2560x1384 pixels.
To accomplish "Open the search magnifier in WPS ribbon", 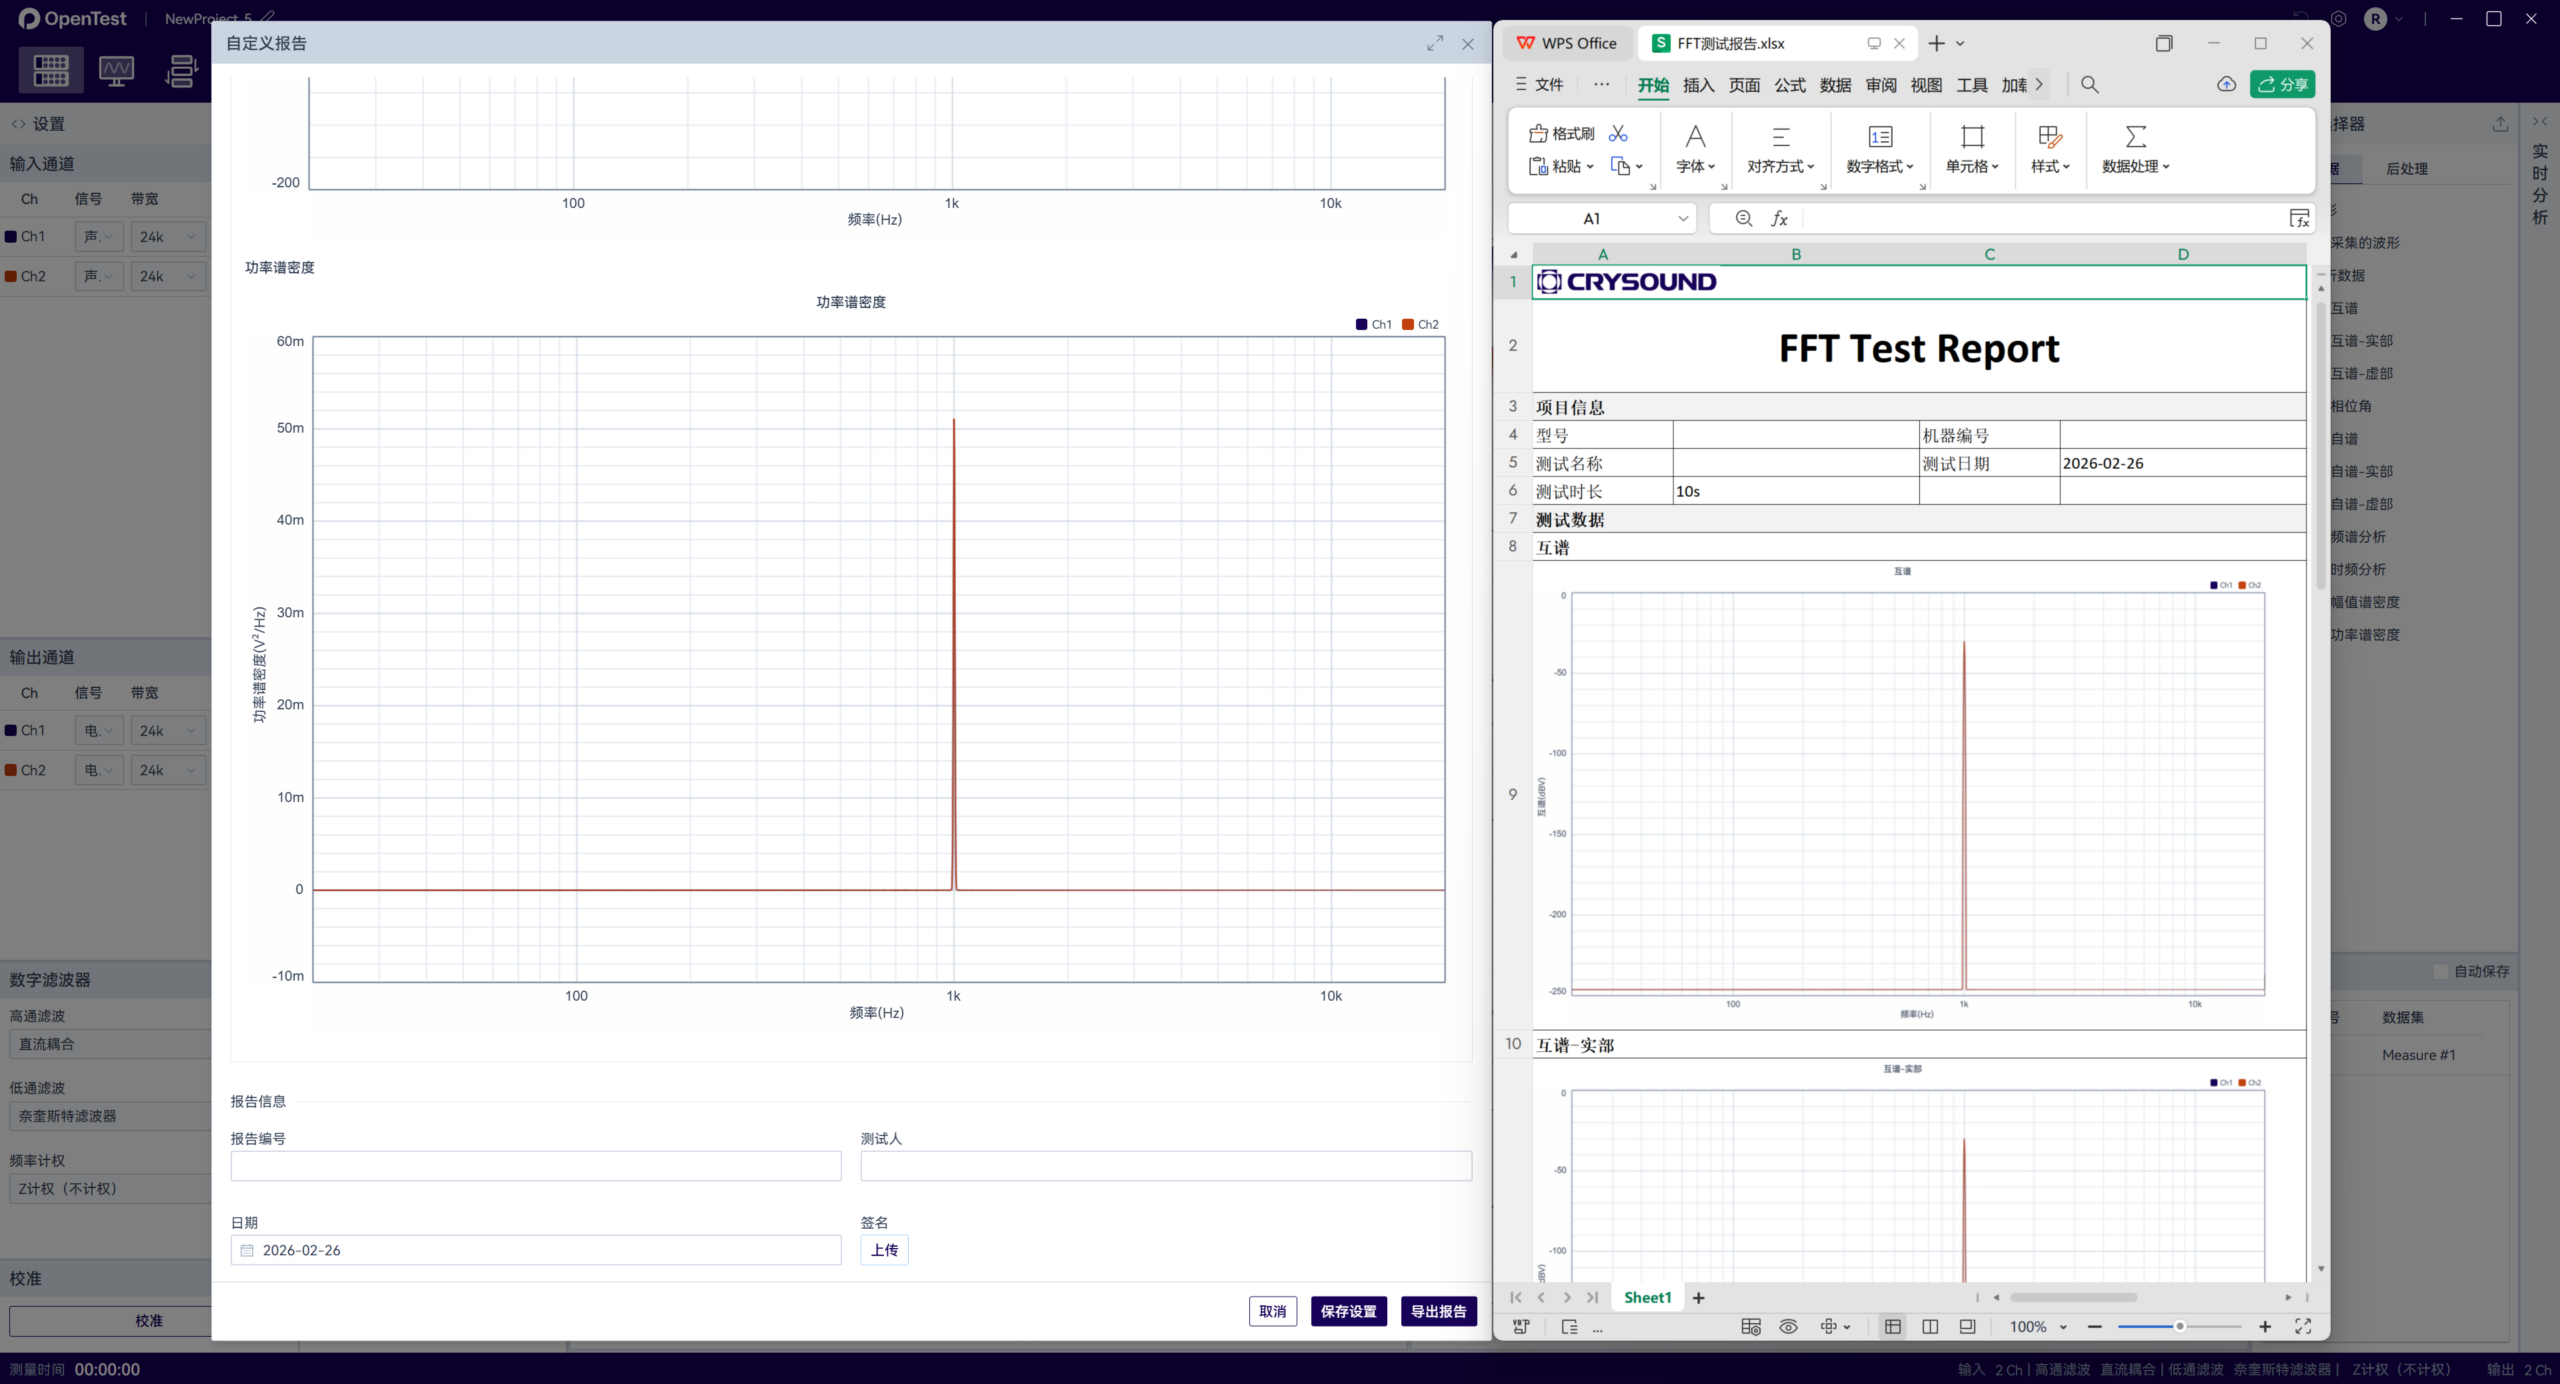I will click(x=2090, y=85).
